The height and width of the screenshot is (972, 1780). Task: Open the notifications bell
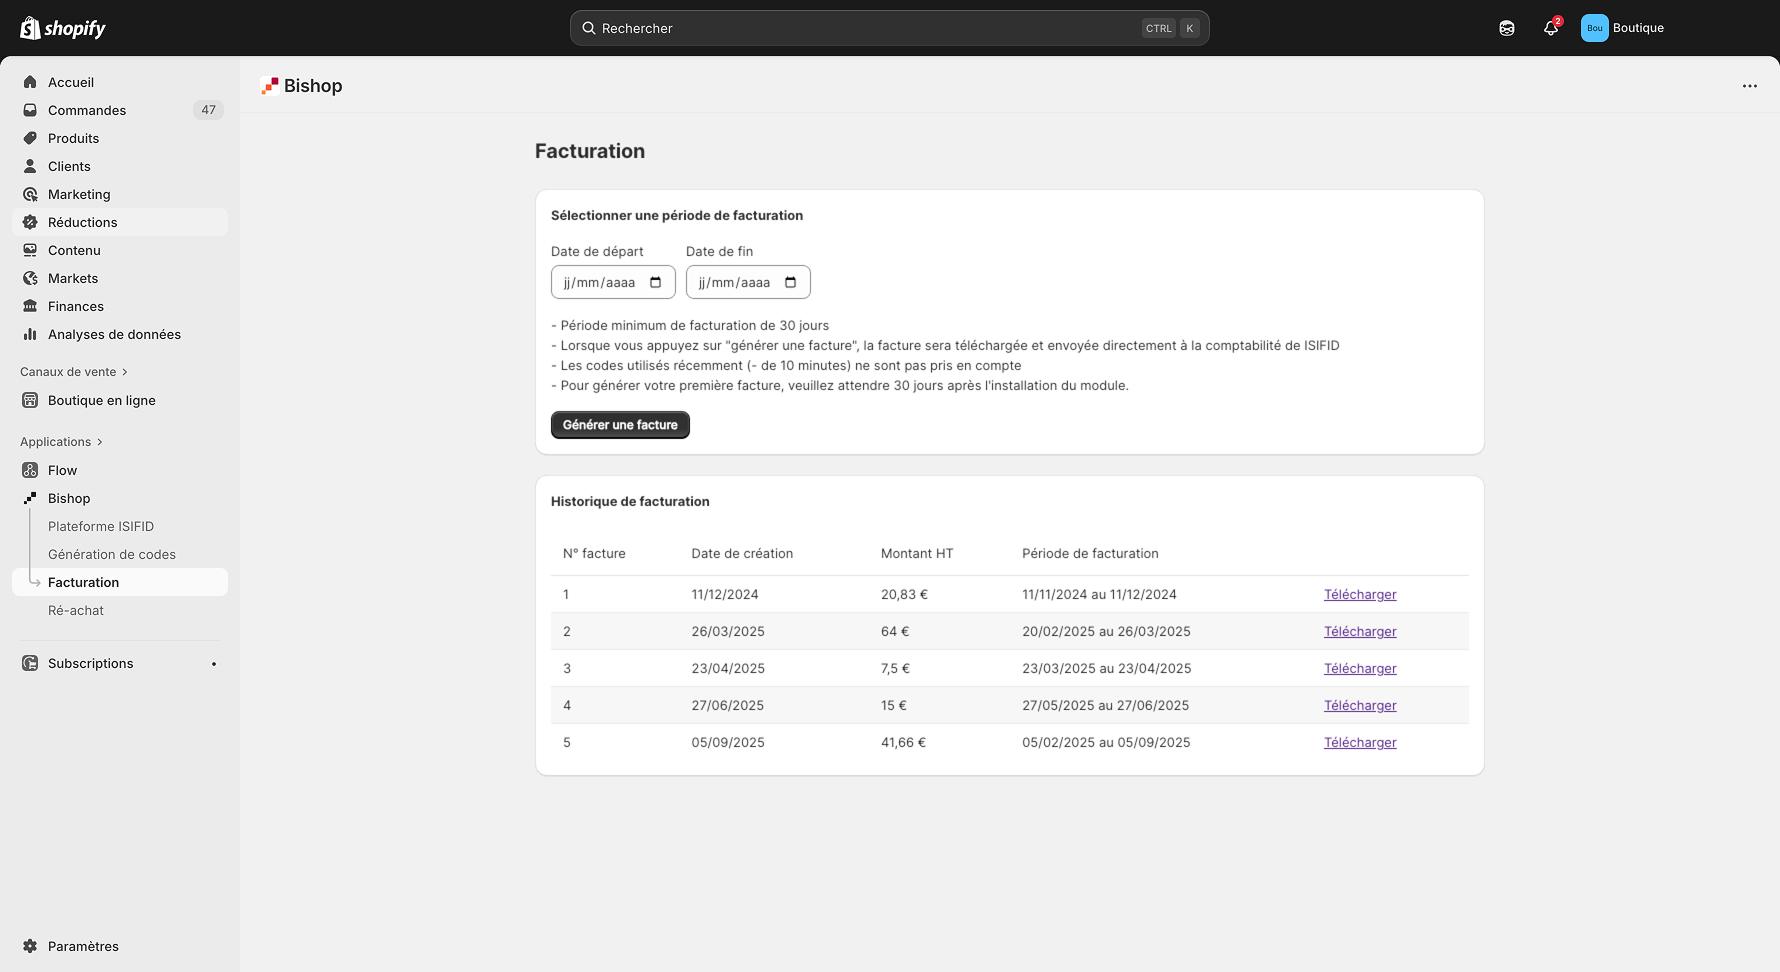click(1550, 28)
